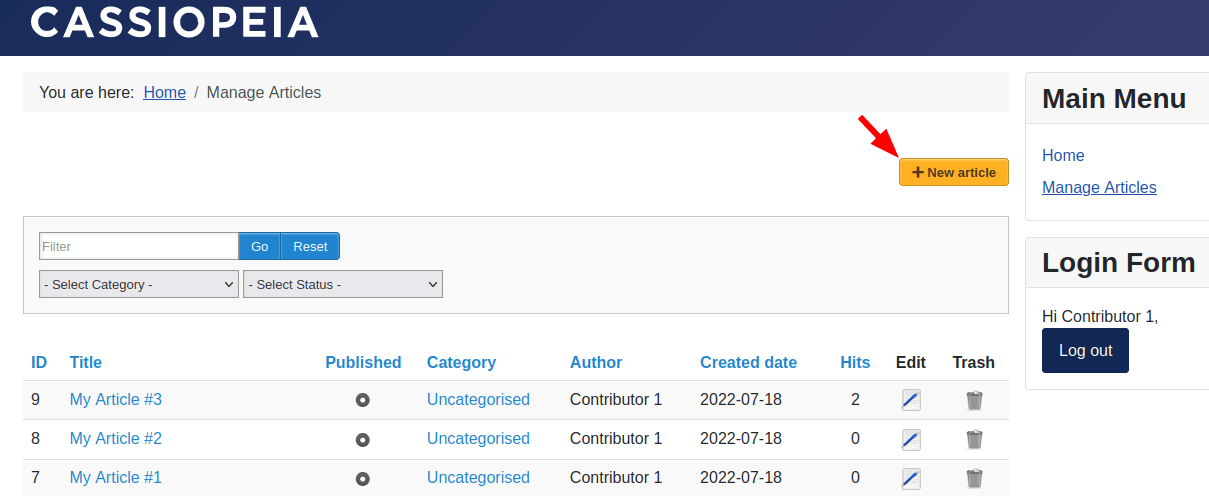1209x496 pixels.
Task: Focus the Filter text field
Action: 139,246
